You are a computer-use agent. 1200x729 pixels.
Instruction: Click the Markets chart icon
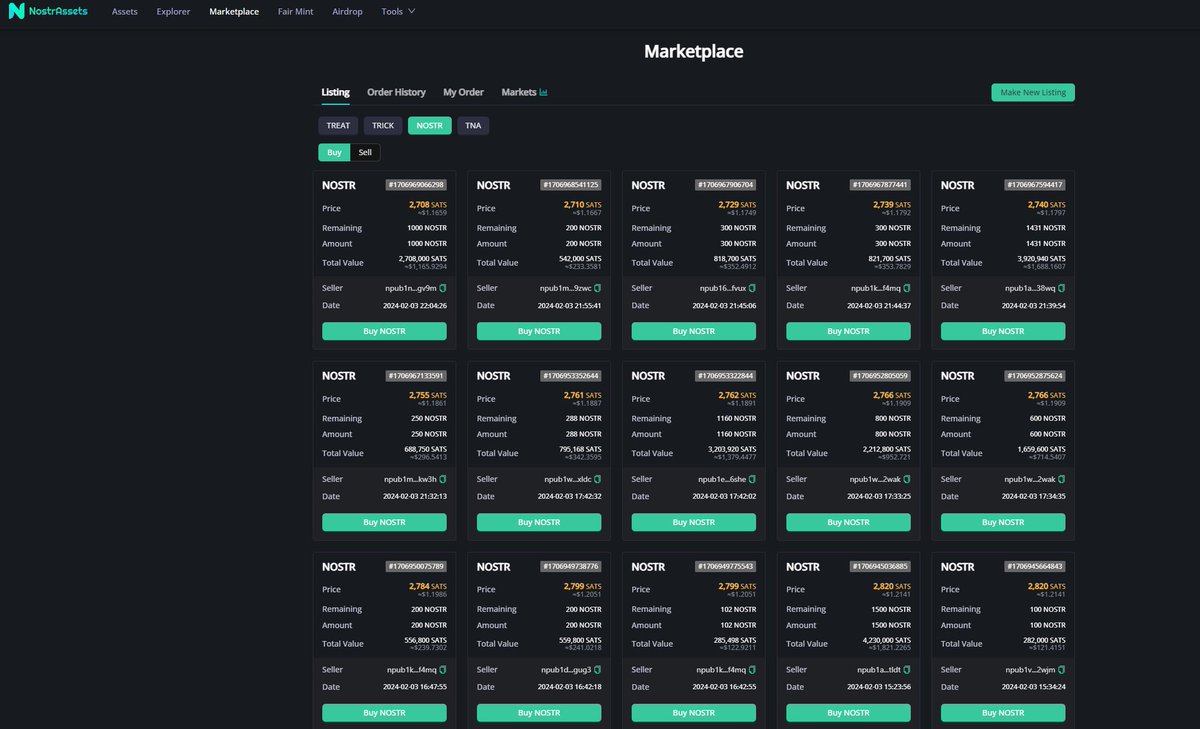[x=544, y=92]
